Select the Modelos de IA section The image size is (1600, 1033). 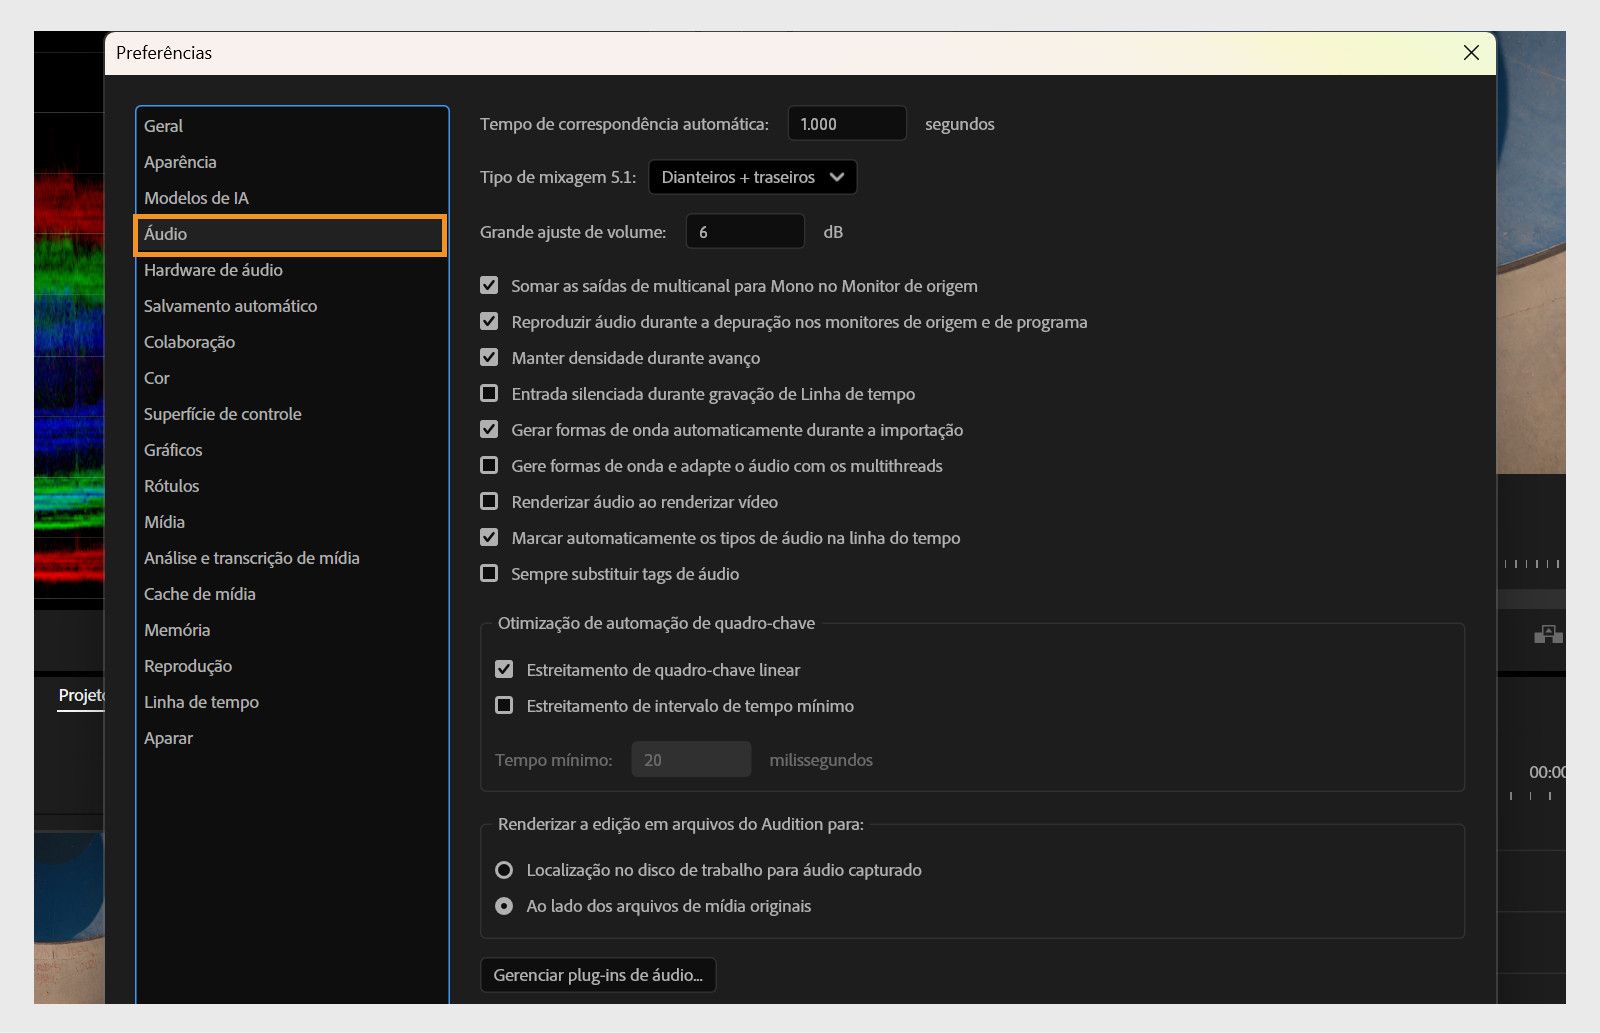pyautogui.click(x=196, y=197)
